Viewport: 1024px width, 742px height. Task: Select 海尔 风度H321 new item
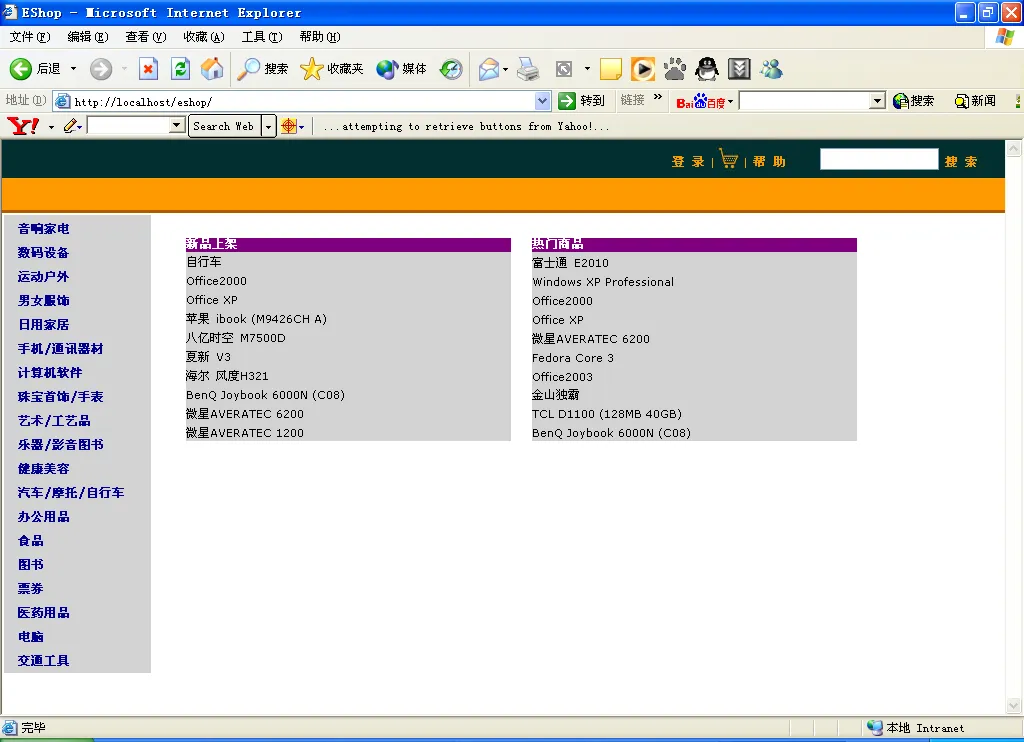pyautogui.click(x=227, y=376)
